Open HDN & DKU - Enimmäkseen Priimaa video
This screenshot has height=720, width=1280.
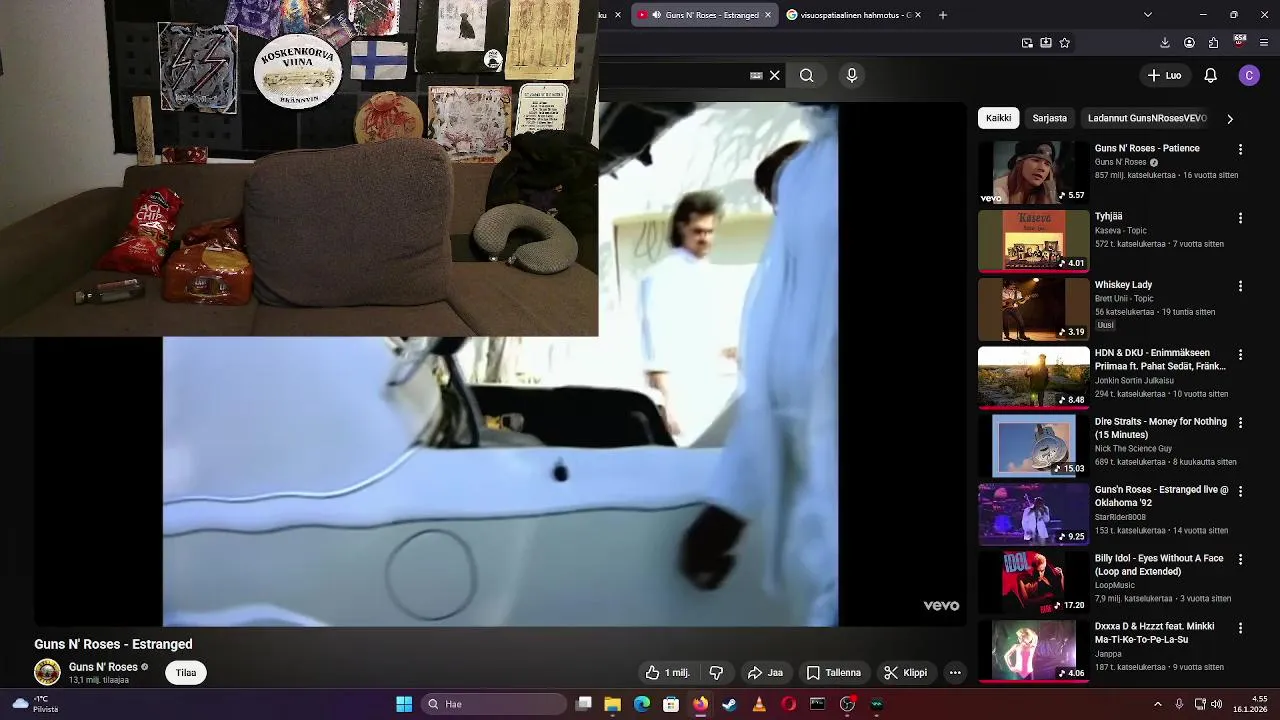[x=1159, y=359]
